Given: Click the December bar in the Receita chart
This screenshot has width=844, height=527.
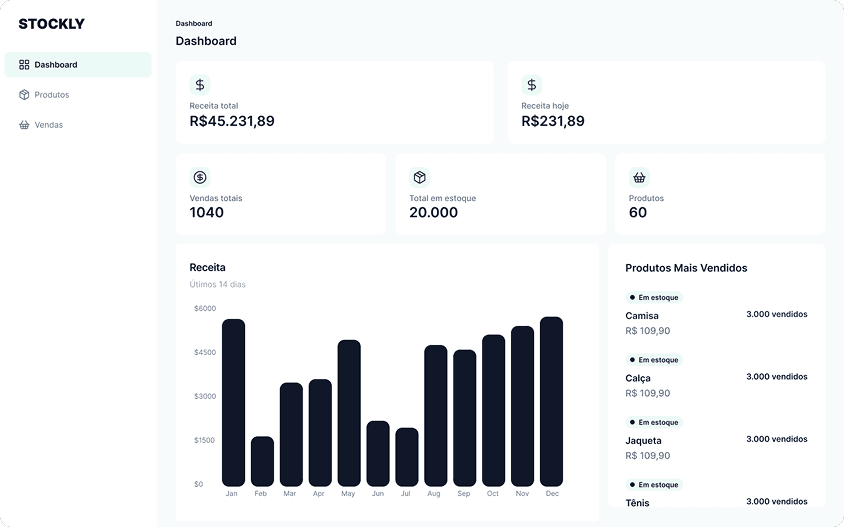Looking at the screenshot, I should click(551, 401).
